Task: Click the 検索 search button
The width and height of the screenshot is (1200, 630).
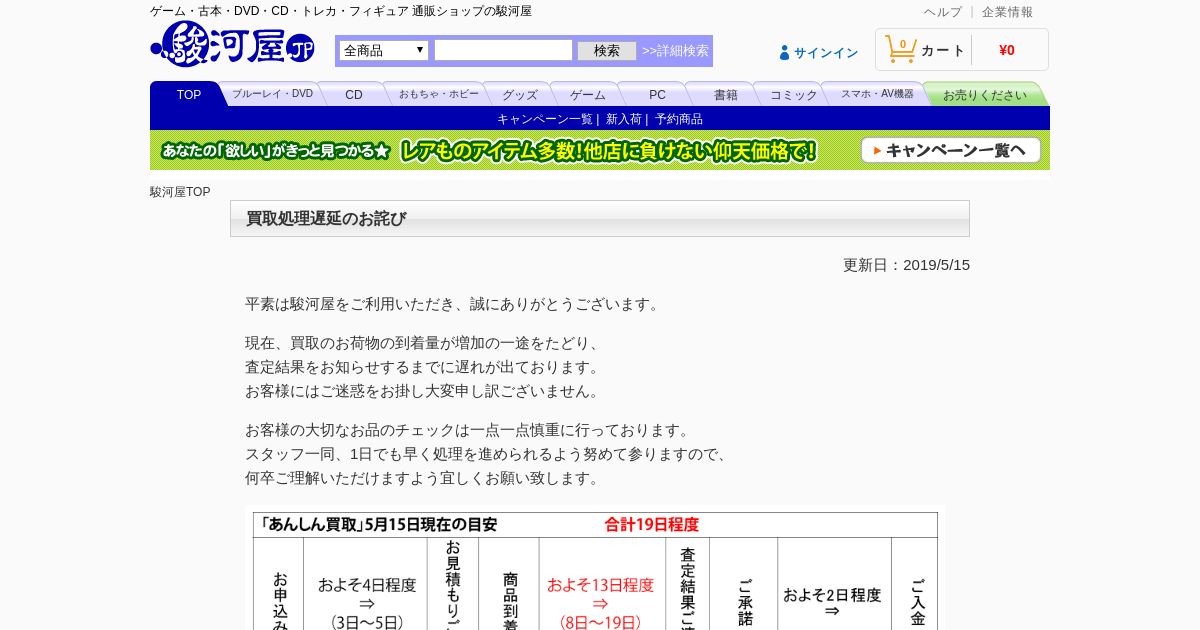Action: tap(607, 50)
